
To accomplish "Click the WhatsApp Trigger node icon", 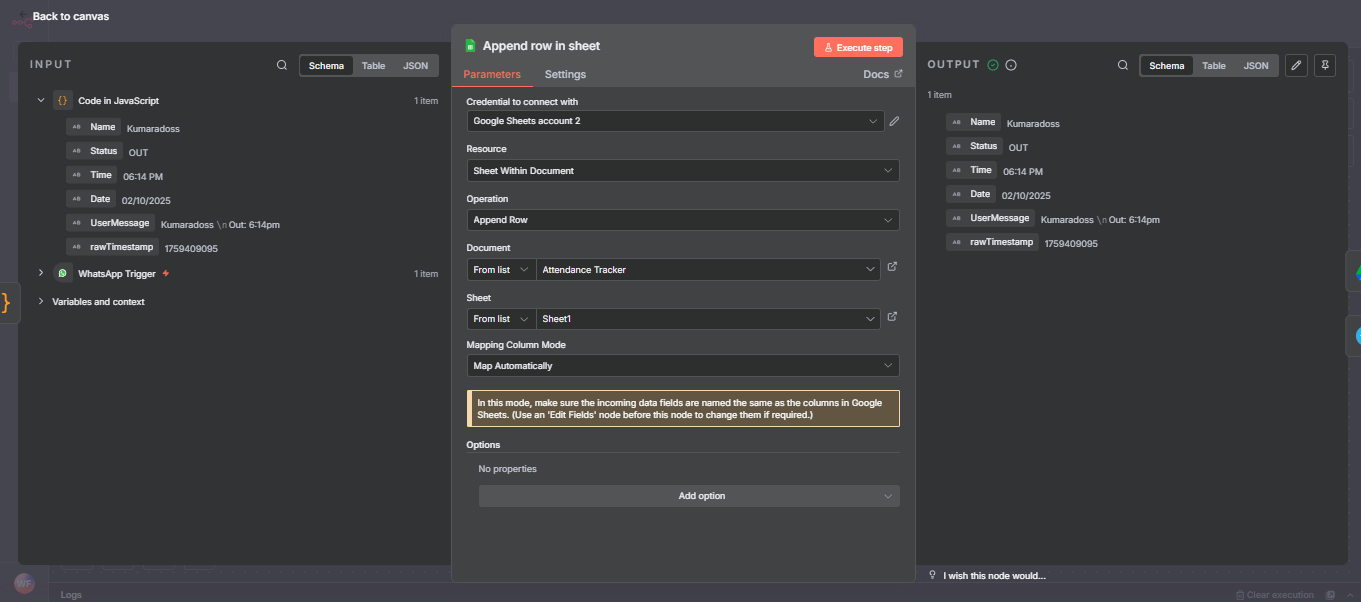I will point(62,272).
